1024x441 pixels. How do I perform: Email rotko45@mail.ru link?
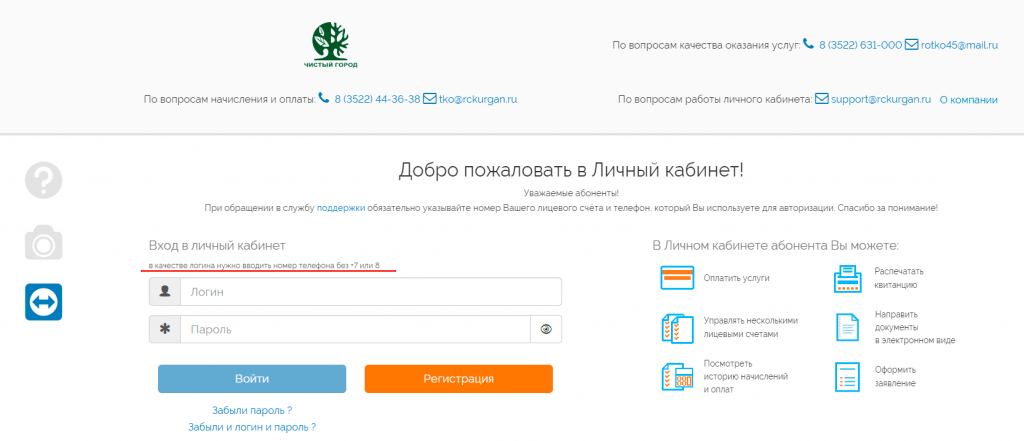pyautogui.click(x=959, y=46)
